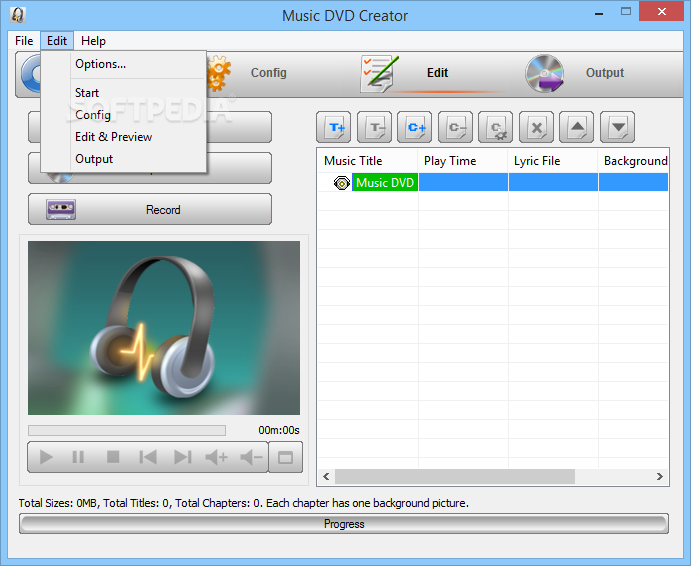Click the headphones app icon in title bar

pyautogui.click(x=18, y=15)
